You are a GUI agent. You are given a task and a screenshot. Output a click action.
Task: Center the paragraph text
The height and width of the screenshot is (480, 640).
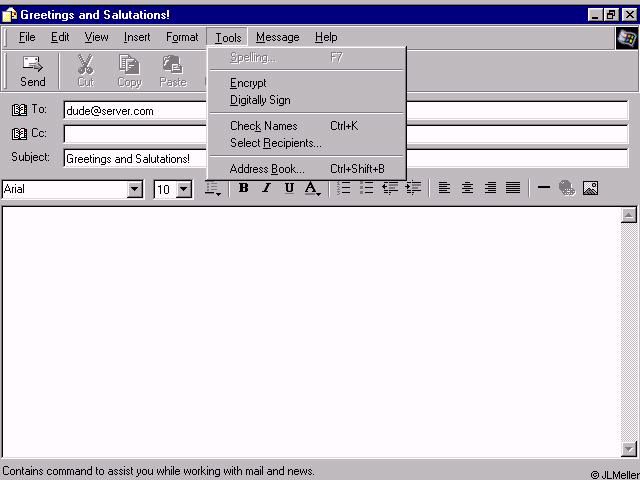click(x=467, y=188)
